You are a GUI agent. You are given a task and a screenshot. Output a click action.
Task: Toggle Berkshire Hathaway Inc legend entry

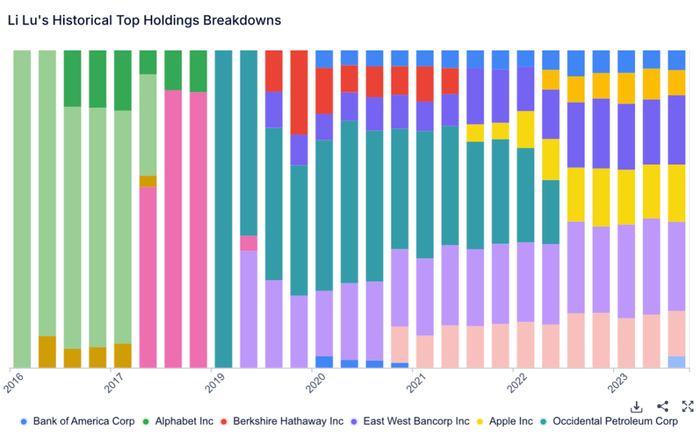[x=289, y=422]
